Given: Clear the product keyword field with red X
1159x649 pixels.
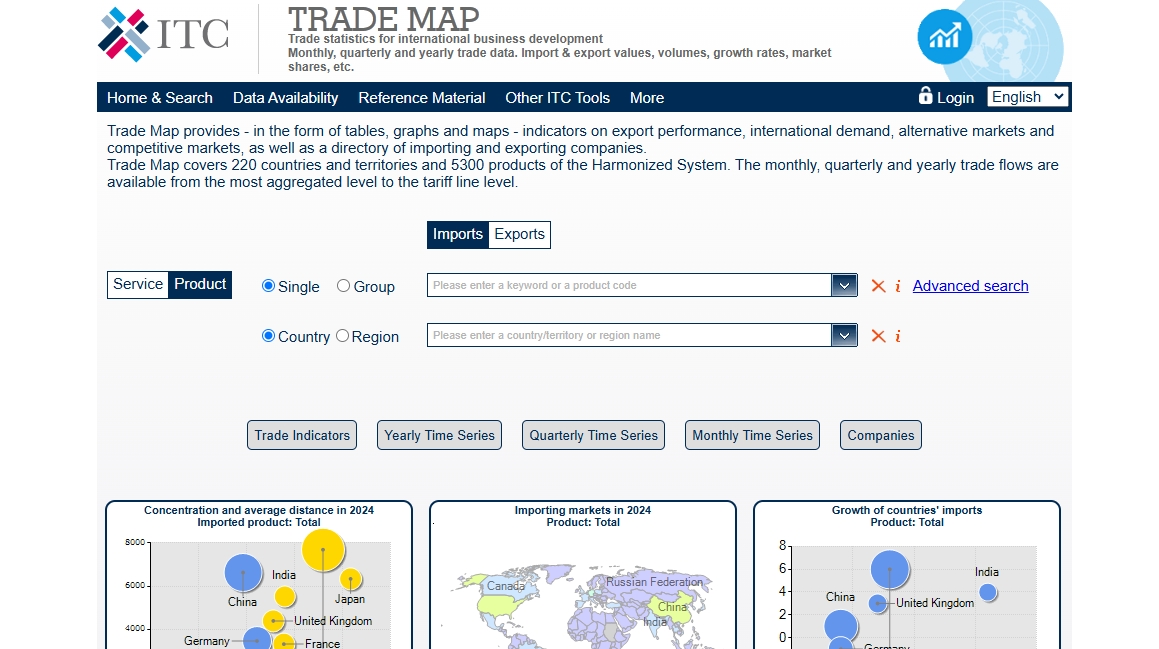Looking at the screenshot, I should click(878, 286).
